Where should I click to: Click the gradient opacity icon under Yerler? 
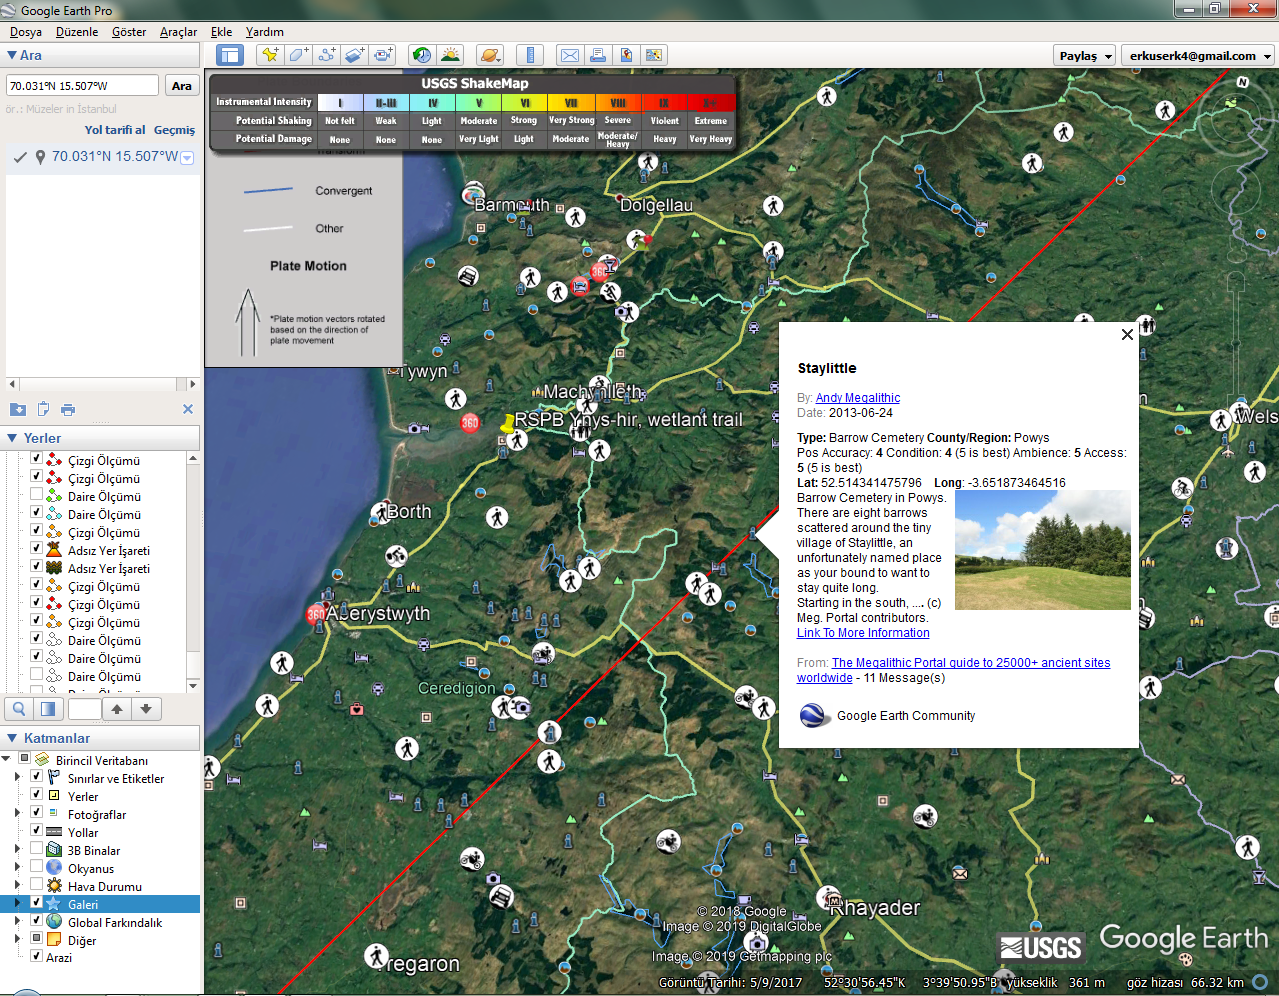pos(47,709)
